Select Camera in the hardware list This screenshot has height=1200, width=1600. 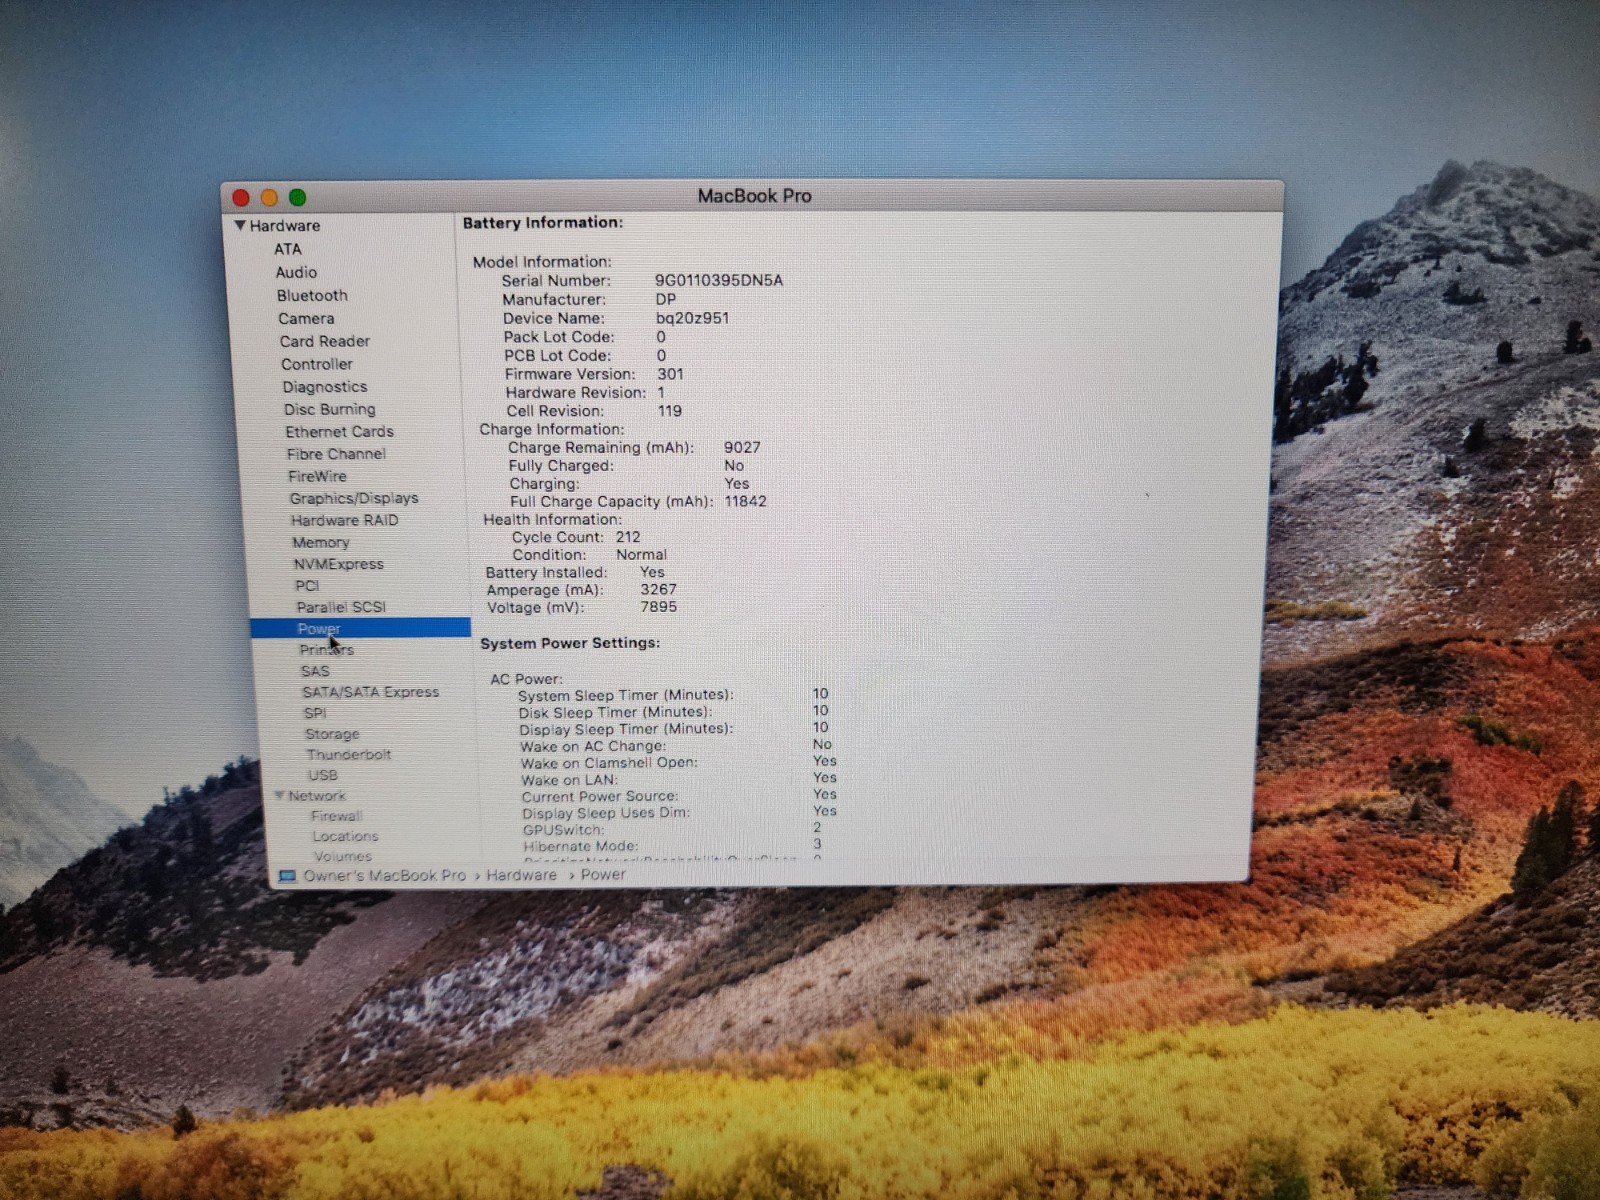[x=306, y=319]
